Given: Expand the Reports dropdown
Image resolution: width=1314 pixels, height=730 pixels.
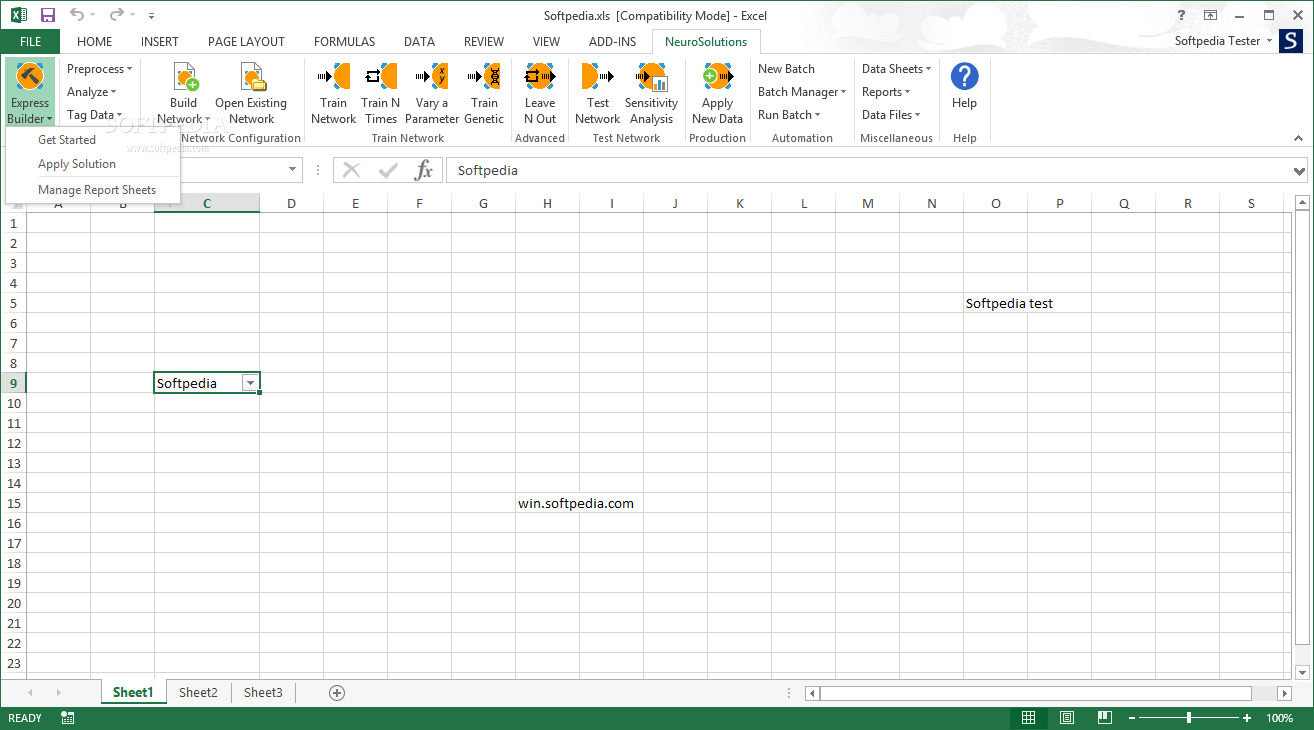Looking at the screenshot, I should pyautogui.click(x=886, y=92).
